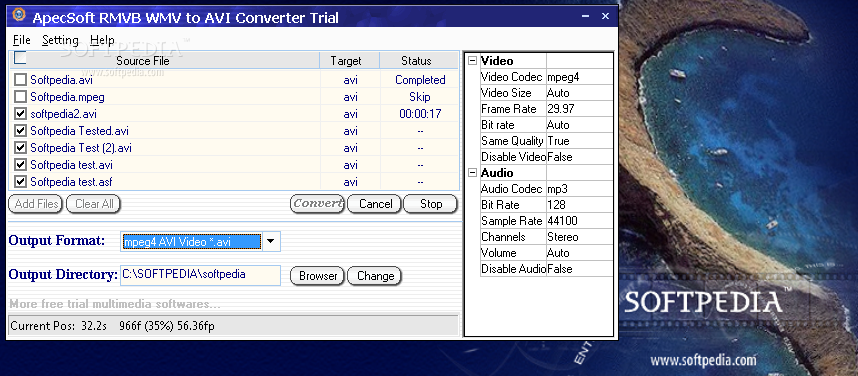858x376 pixels.
Task: Open the File menu
Action: tap(21, 40)
